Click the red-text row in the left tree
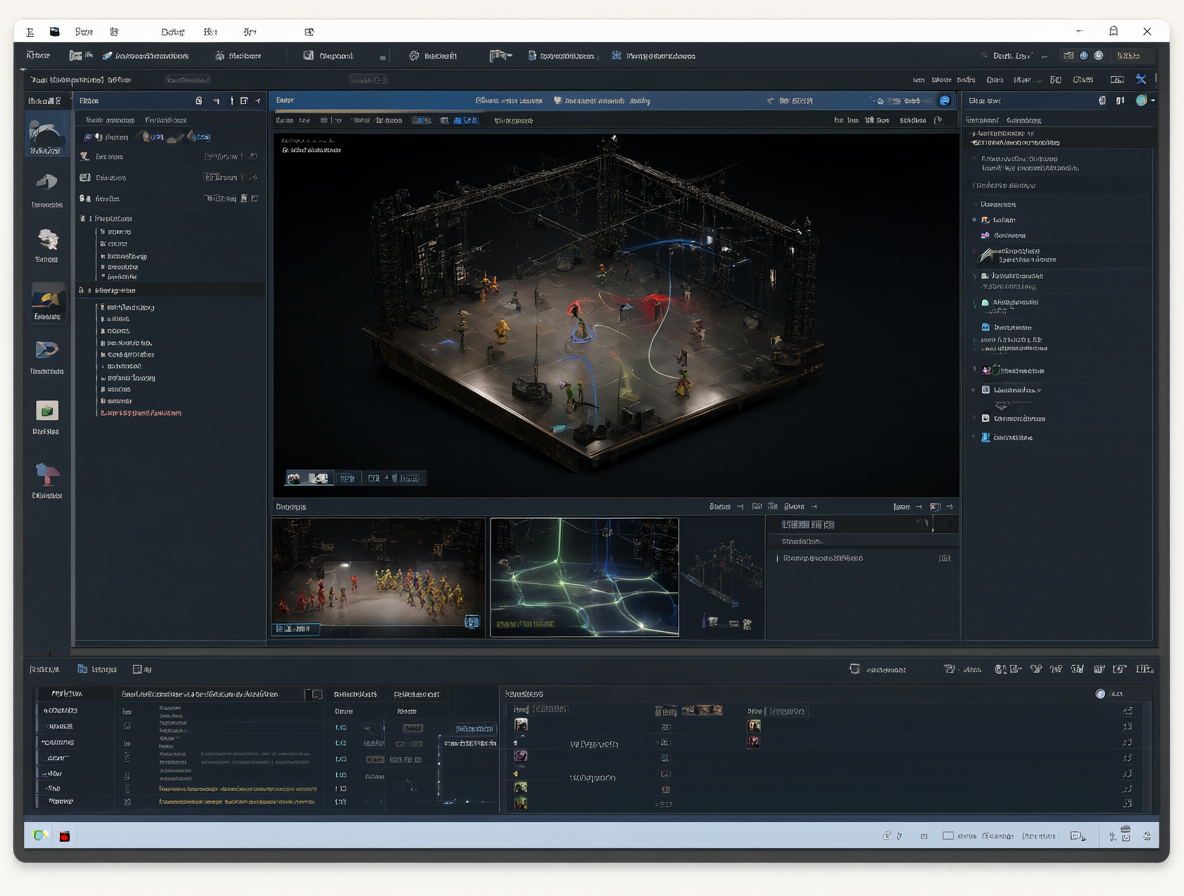Screen dimensions: 1184x896 tap(140, 413)
